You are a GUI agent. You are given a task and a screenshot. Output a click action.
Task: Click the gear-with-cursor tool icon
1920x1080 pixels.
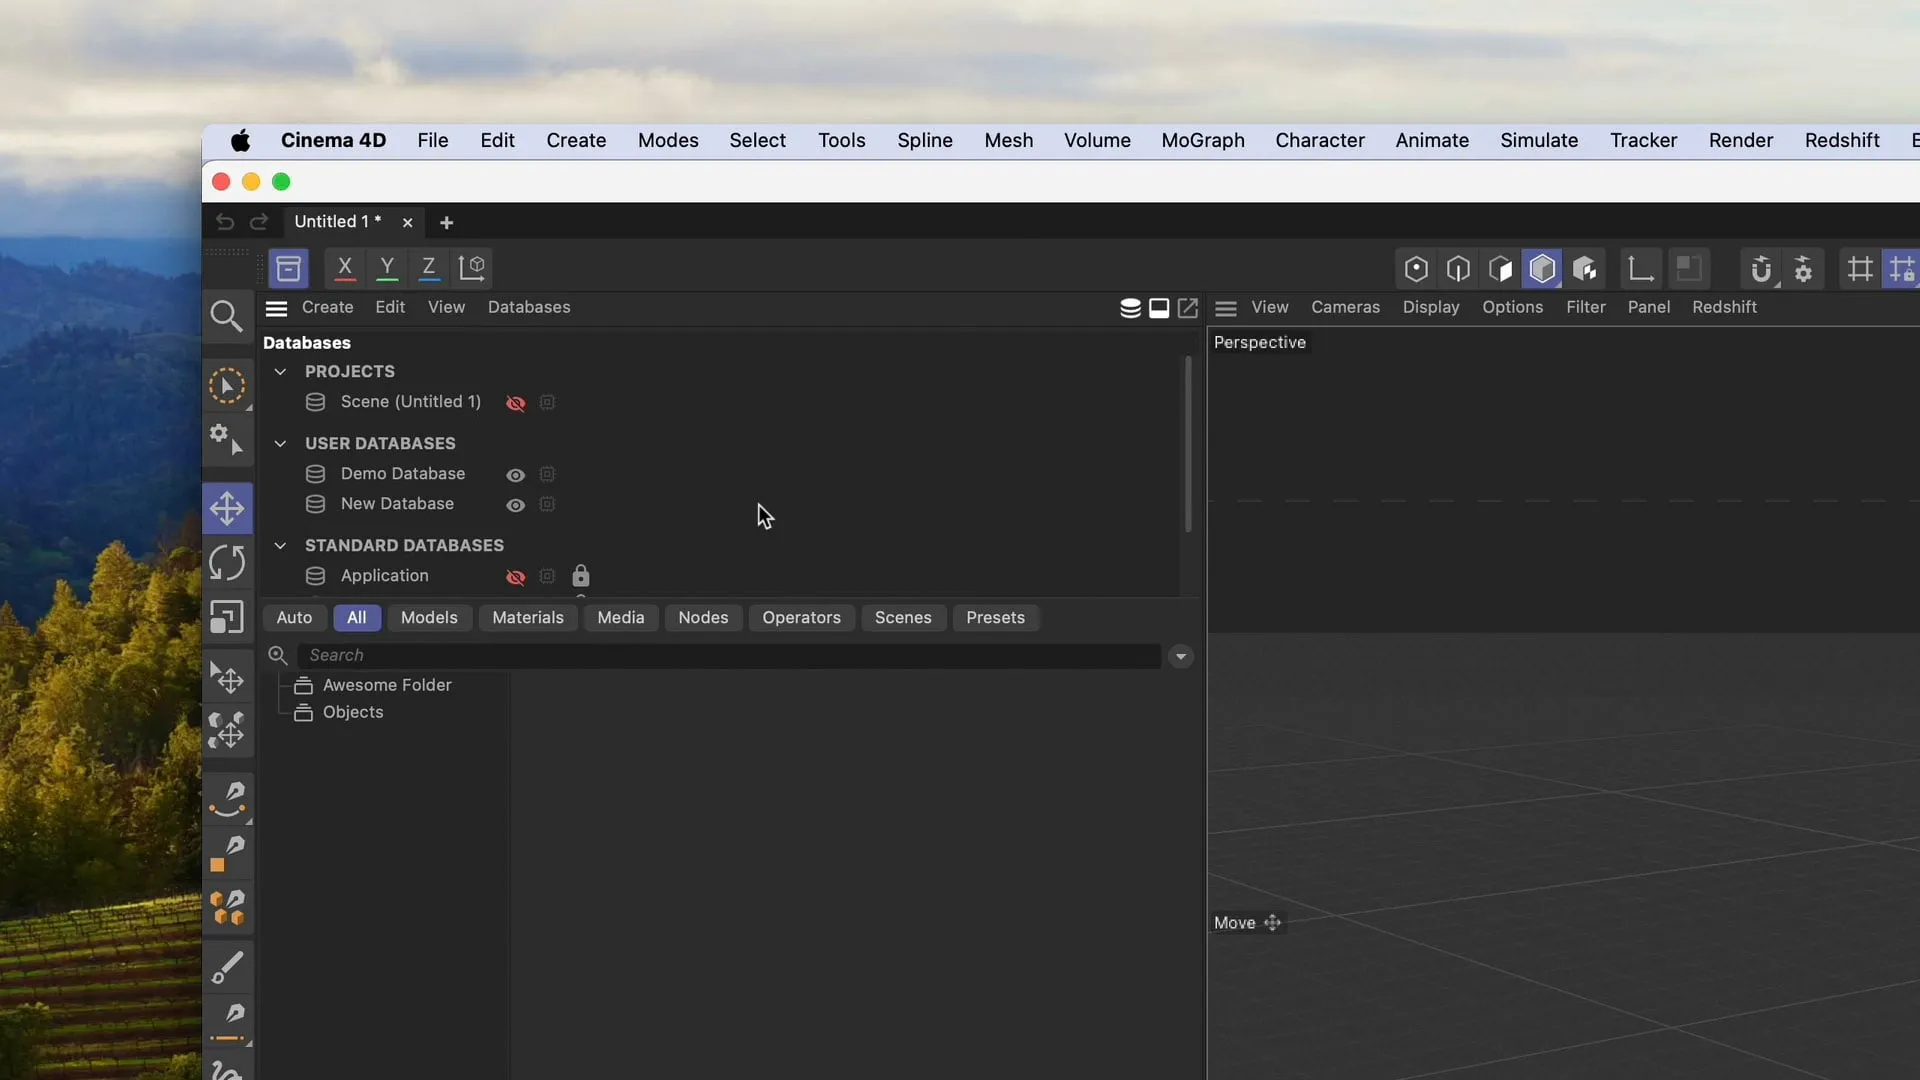227,439
